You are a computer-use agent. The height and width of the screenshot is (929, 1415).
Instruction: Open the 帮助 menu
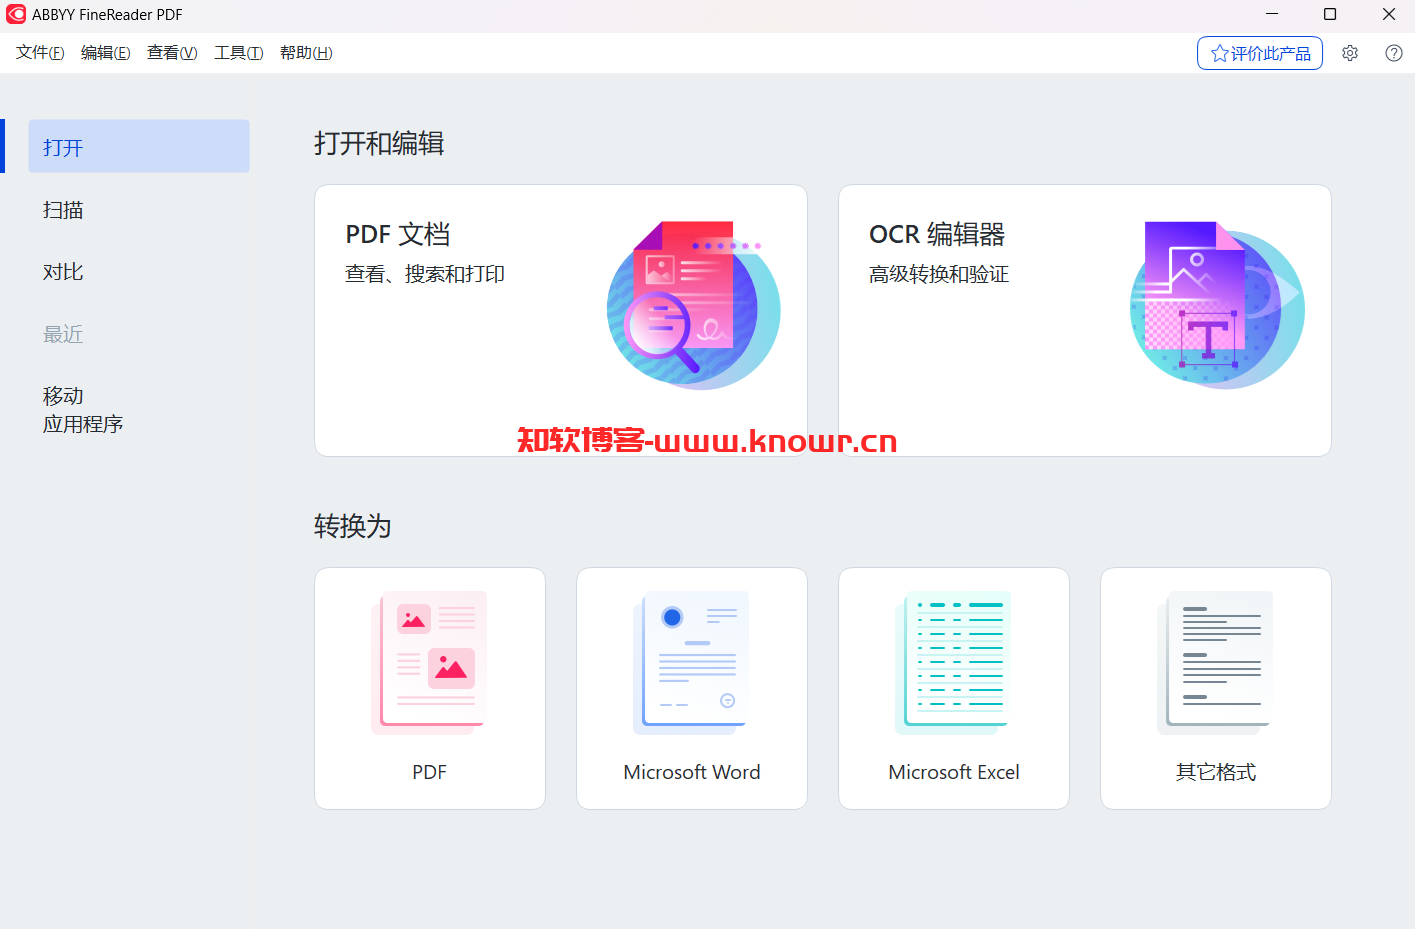point(306,53)
